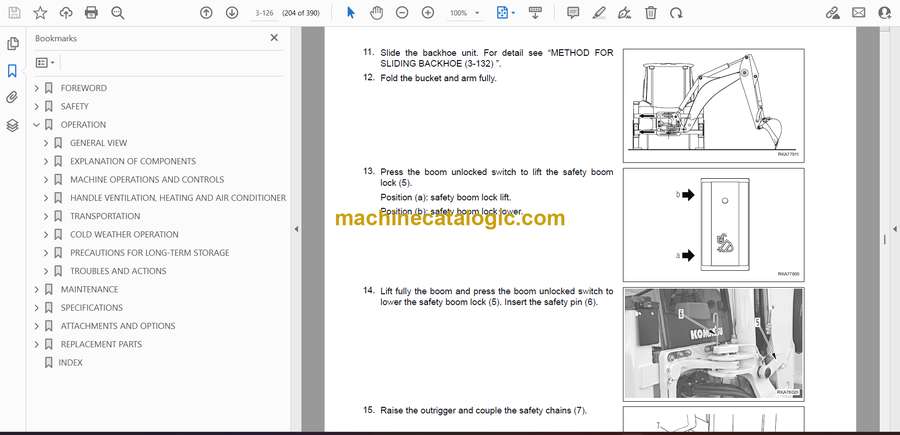
Task: Select the Highlight pen tool
Action: coord(599,13)
